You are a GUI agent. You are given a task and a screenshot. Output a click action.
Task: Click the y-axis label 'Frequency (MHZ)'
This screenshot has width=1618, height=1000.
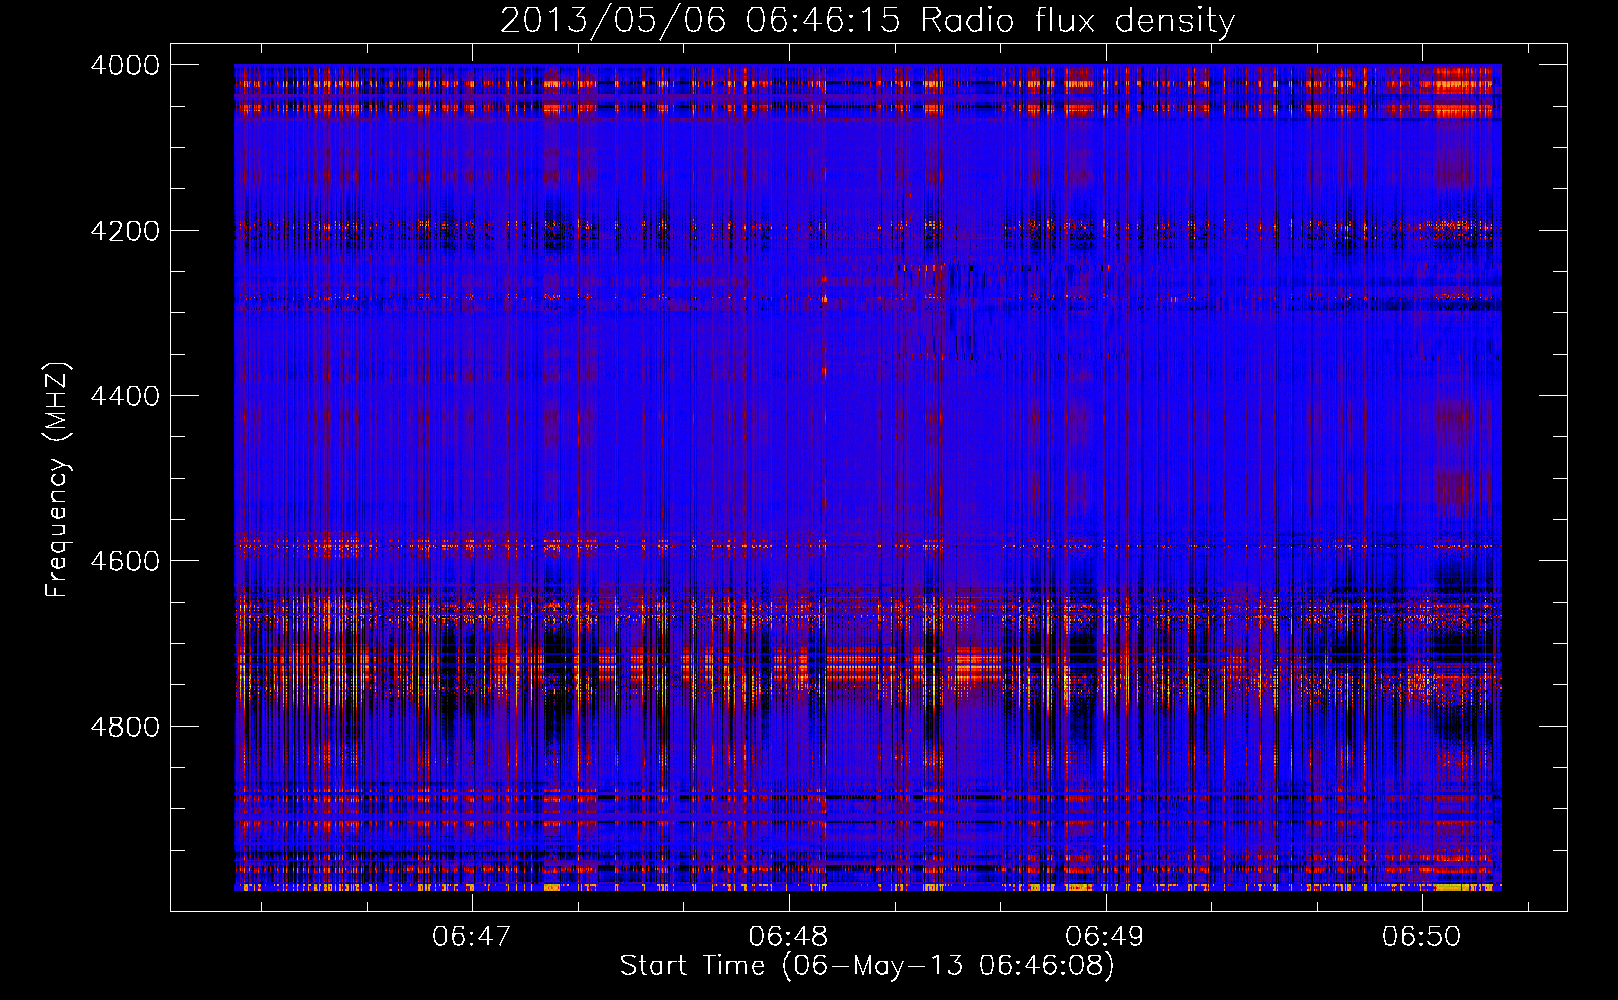(58, 480)
